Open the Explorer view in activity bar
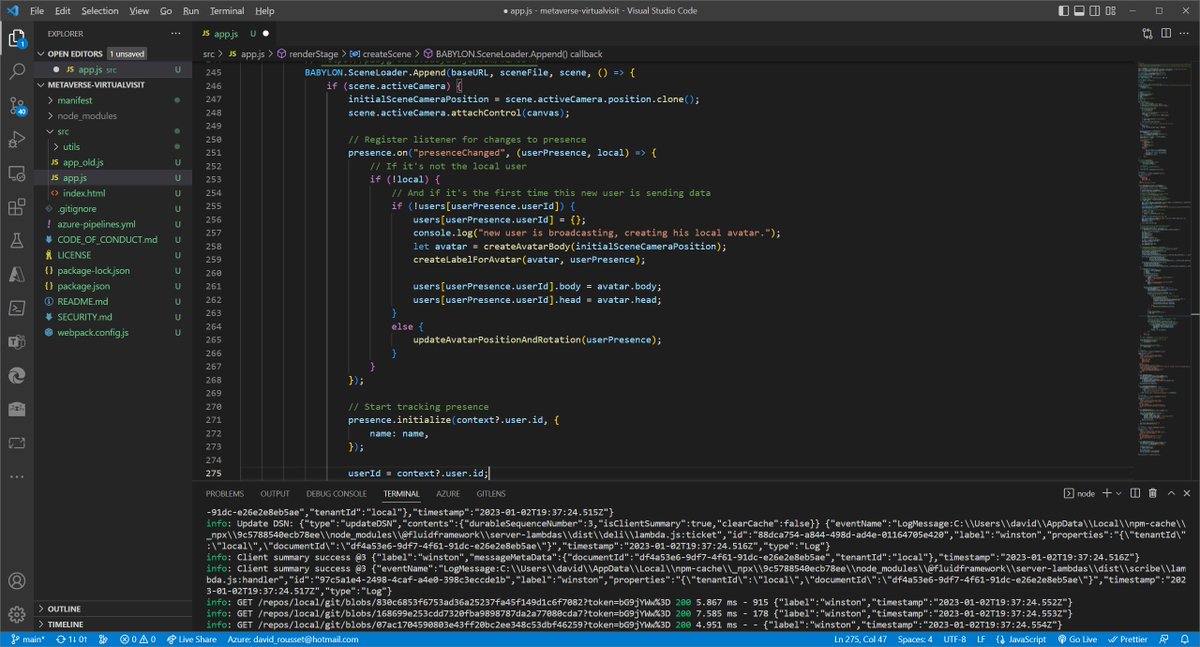Viewport: 1200px width, 647px height. tap(17, 39)
